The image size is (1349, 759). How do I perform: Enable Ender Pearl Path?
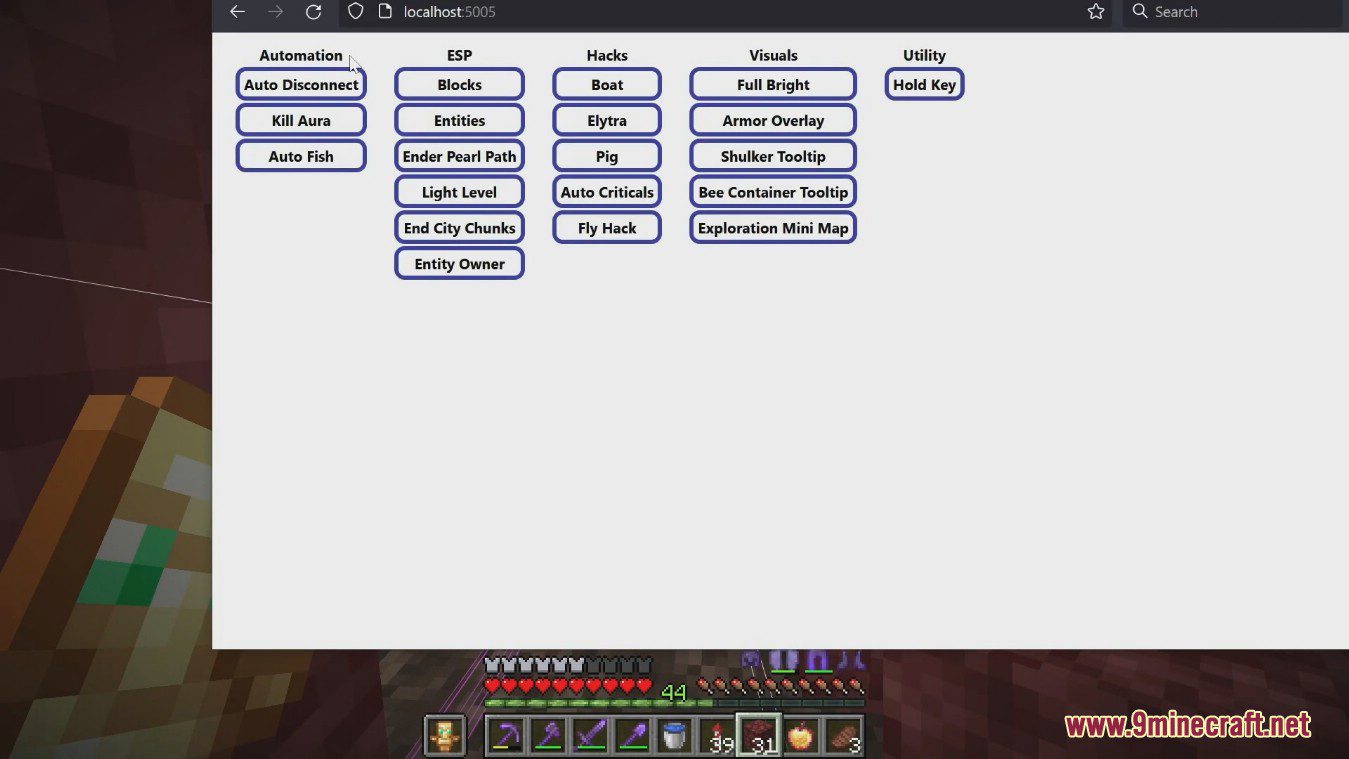[459, 157]
